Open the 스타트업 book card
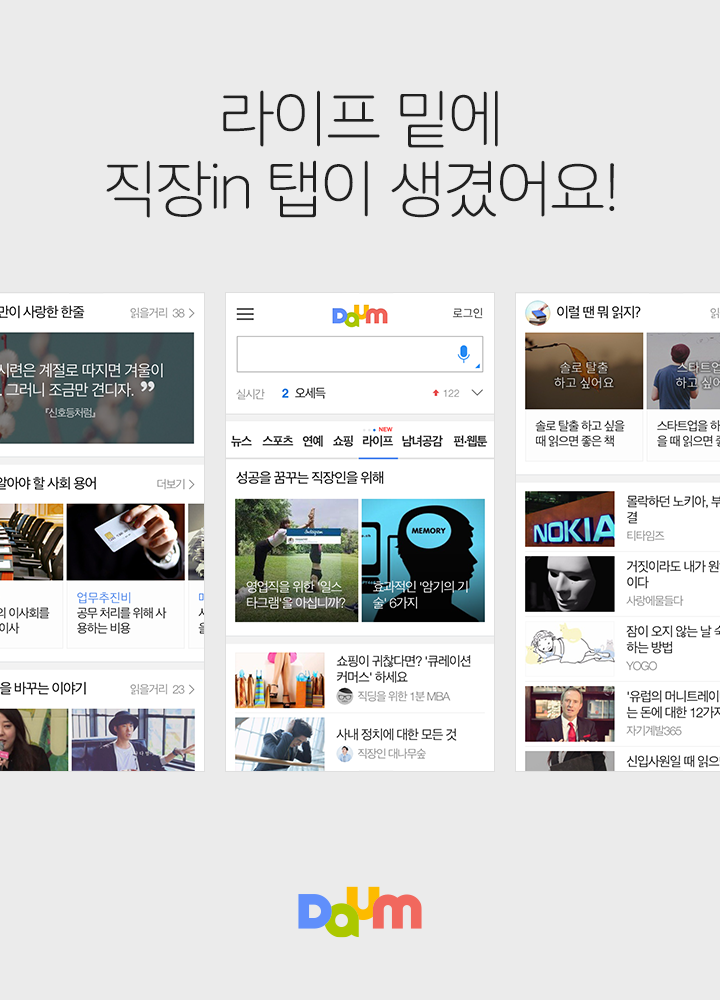 point(683,396)
